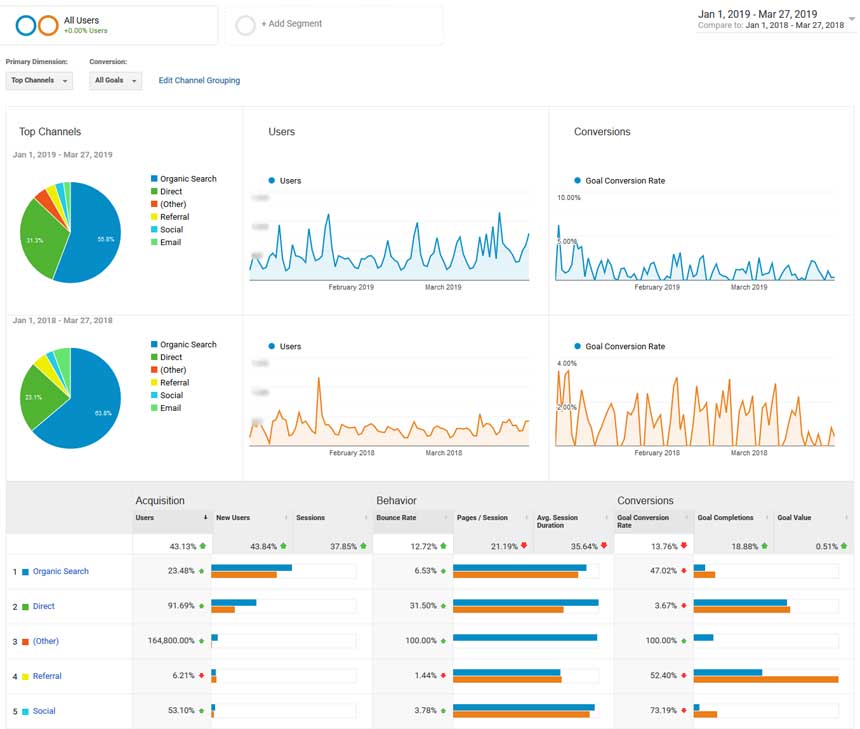The height and width of the screenshot is (729, 860).
Task: Click the Edit Channel Grouping link
Action: [x=199, y=81]
